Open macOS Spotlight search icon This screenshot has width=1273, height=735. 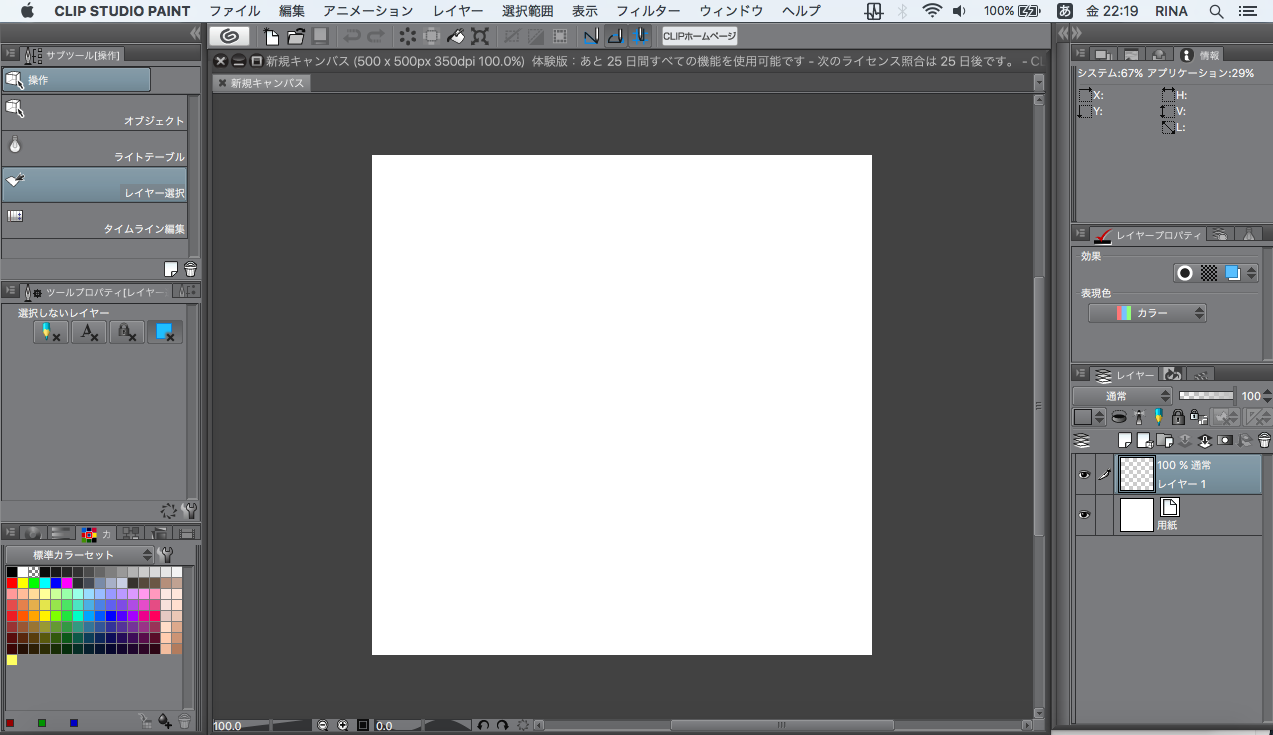[x=1216, y=11]
